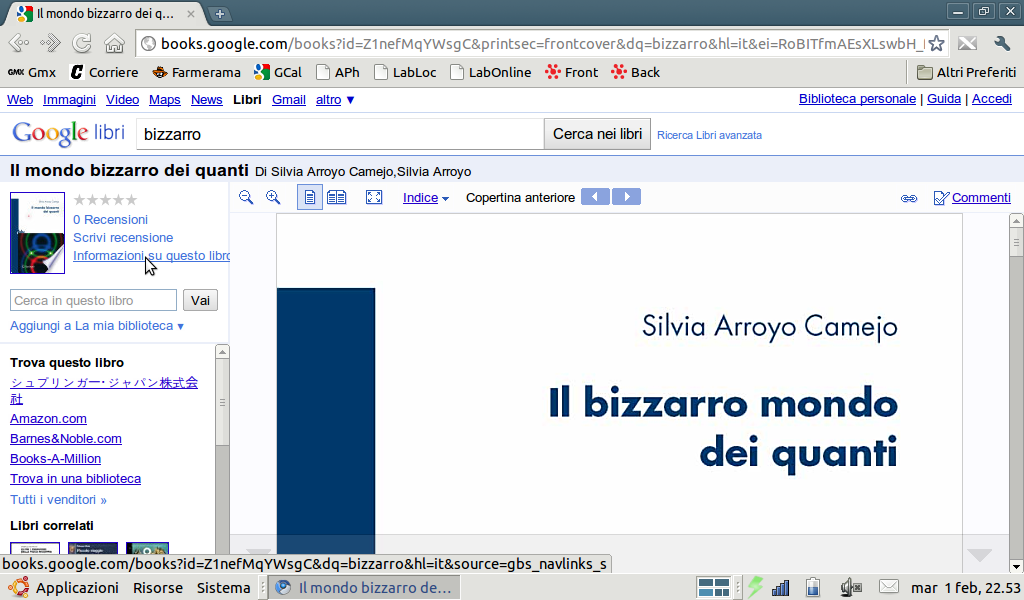This screenshot has width=1024, height=600.
Task: Switch to two-page view
Action: tap(337, 197)
